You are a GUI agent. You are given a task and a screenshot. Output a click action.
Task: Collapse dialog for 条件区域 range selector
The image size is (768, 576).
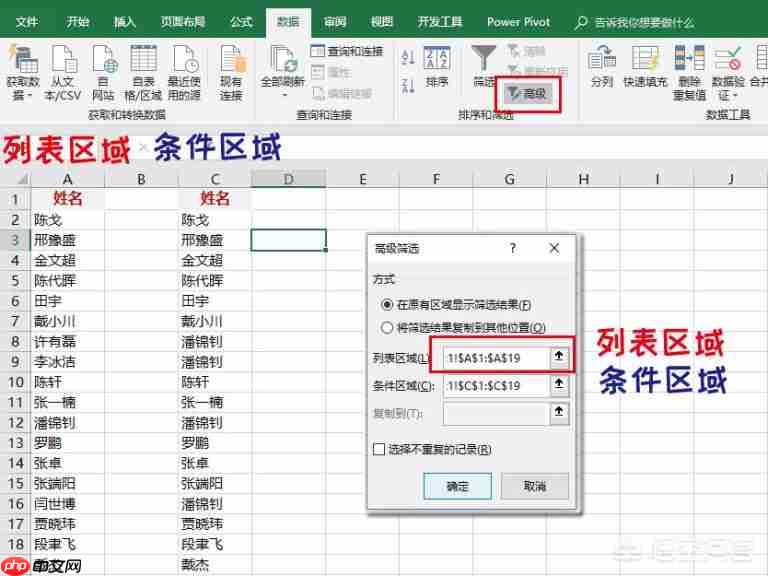pyautogui.click(x=559, y=385)
